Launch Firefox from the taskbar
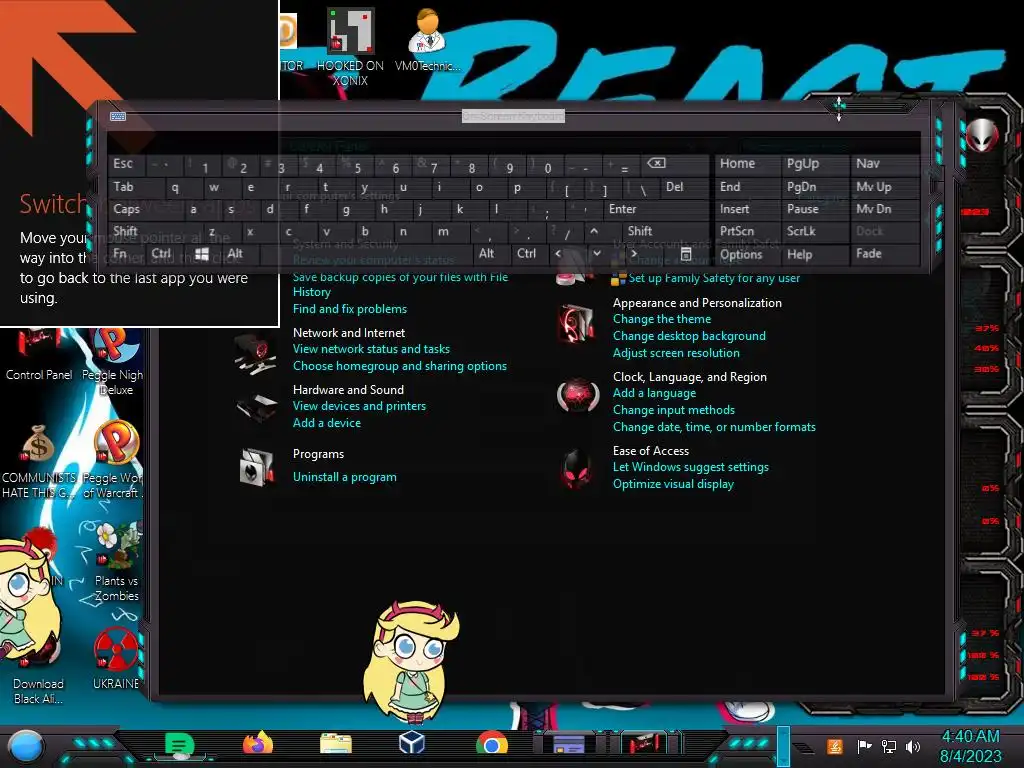 (x=257, y=743)
